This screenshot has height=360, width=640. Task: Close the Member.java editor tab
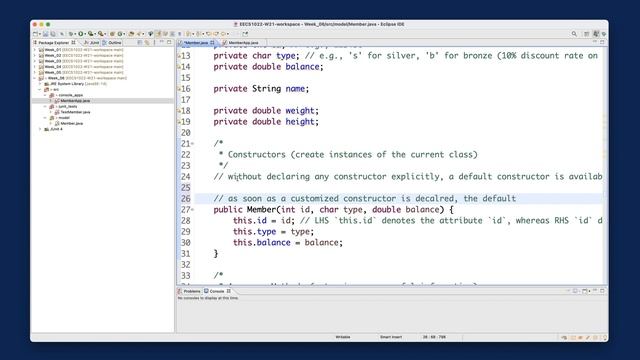coord(212,42)
